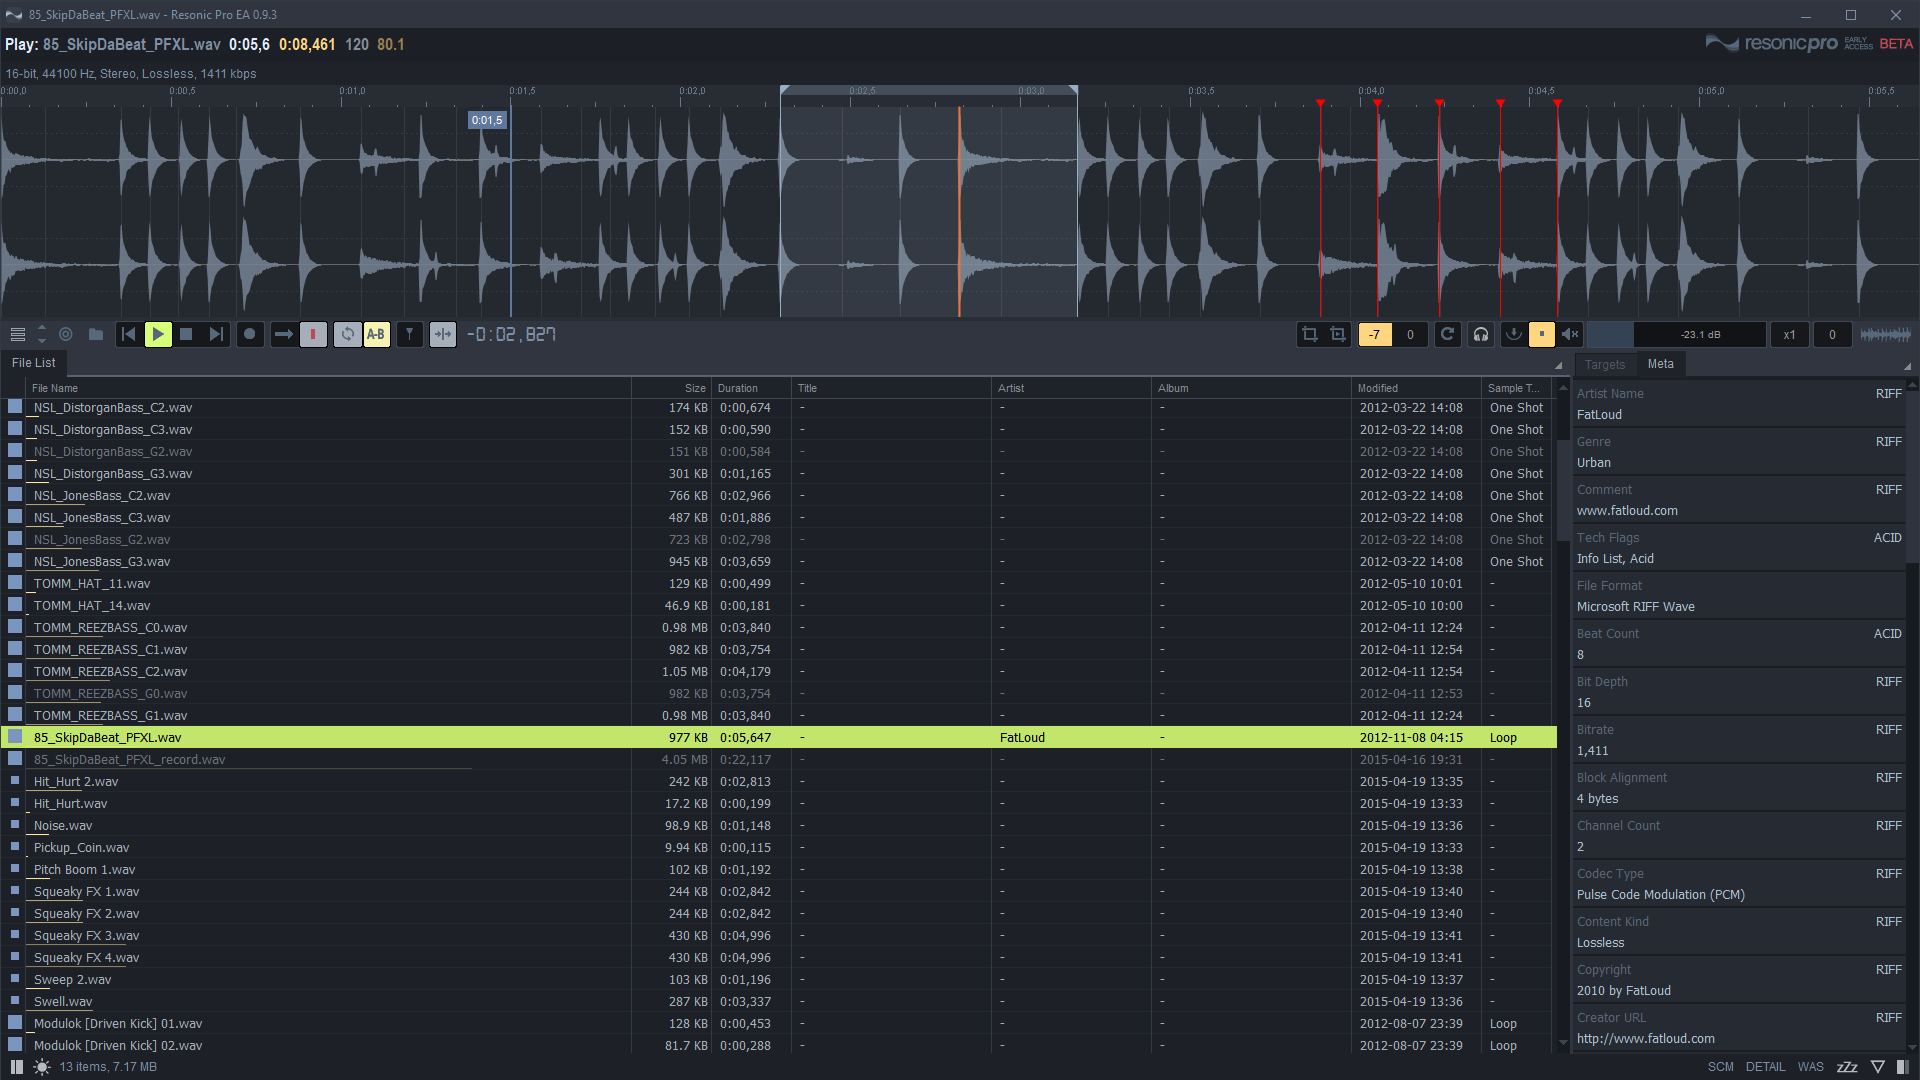Switch to the Targets tab in right panel
This screenshot has width=1920, height=1080.
click(x=1606, y=363)
